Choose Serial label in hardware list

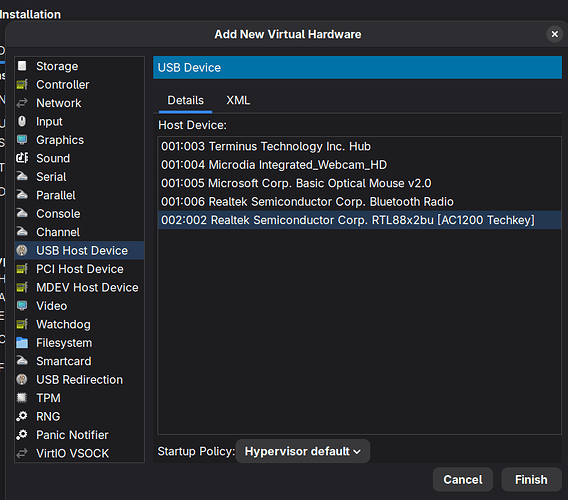click(x=51, y=177)
